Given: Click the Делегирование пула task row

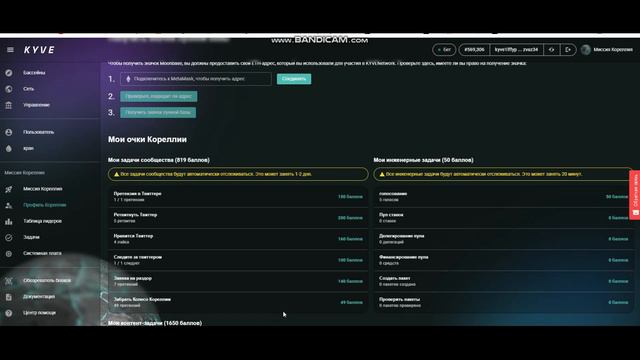Looking at the screenshot, I should coord(504,239).
